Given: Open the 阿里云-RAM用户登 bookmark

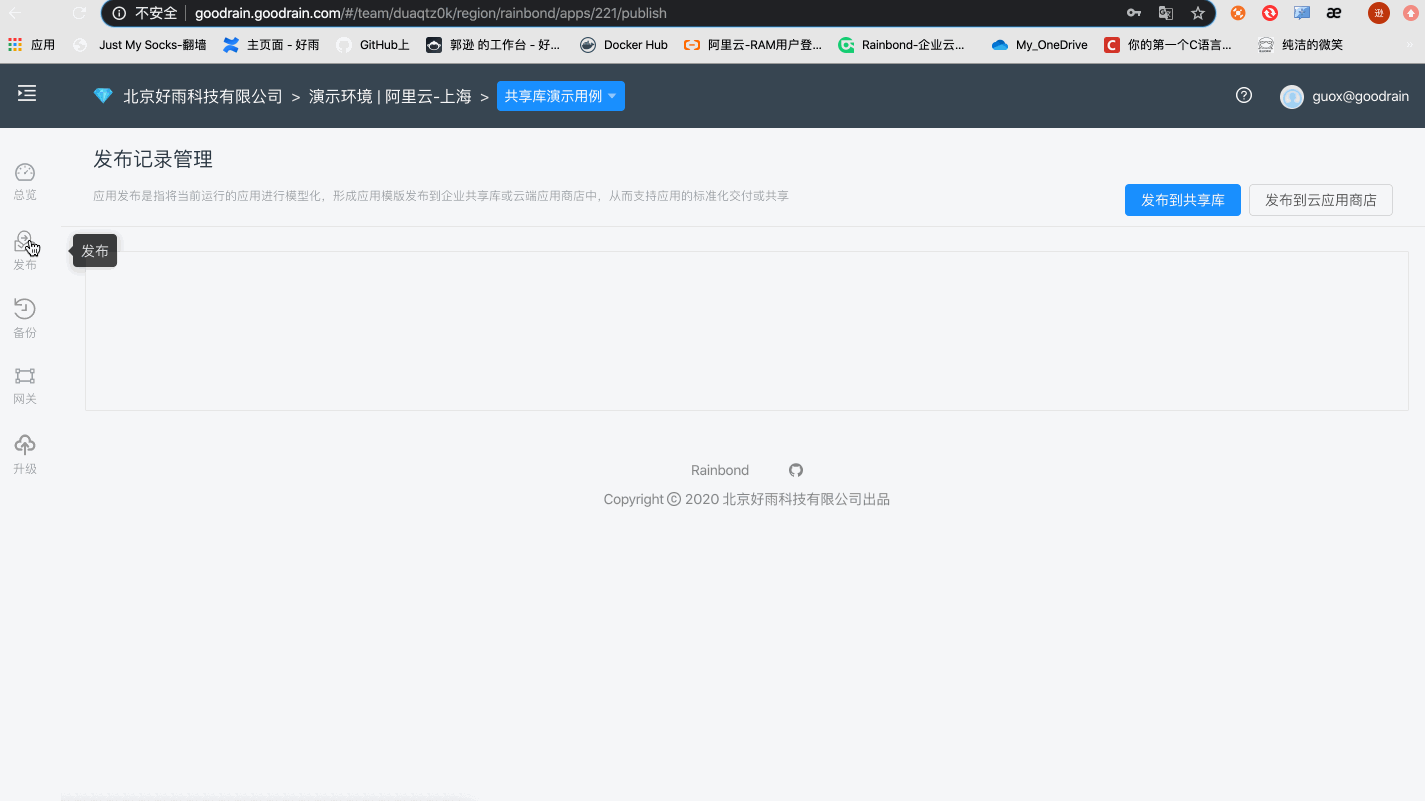Looking at the screenshot, I should (753, 45).
